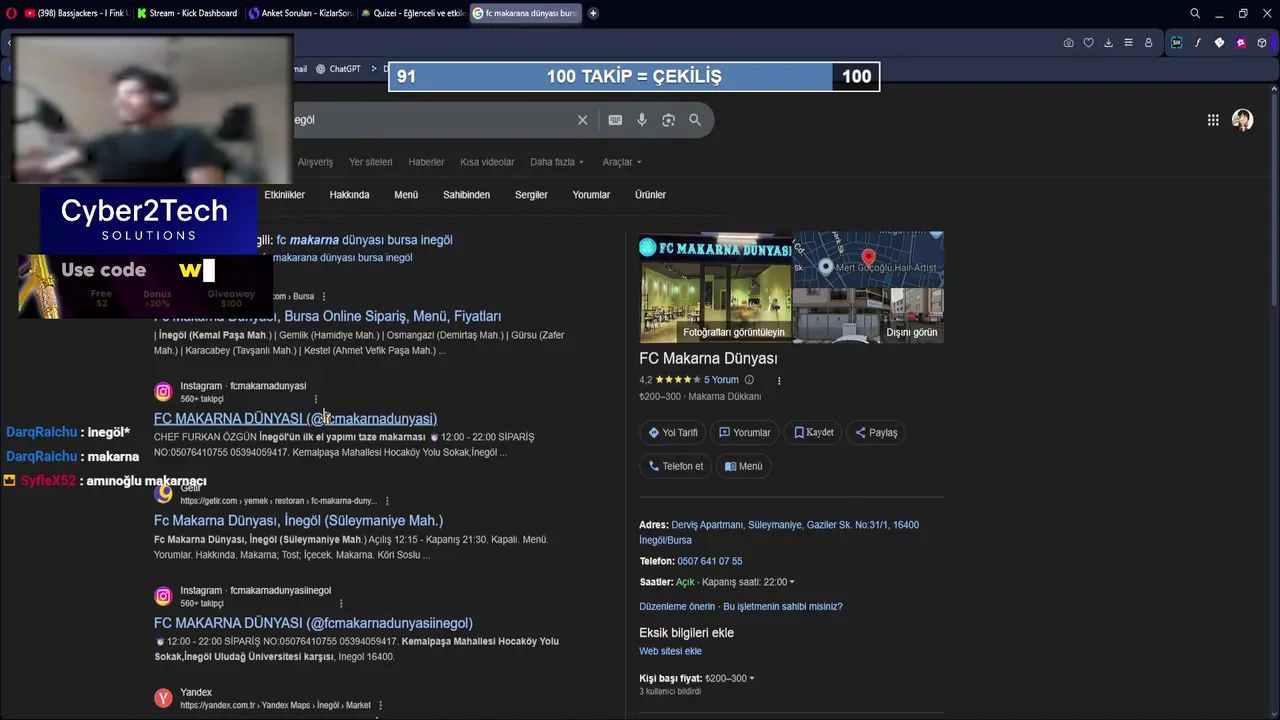
Task: Open Bursa Online Sipariş, Menü, Fiyatları result
Action: tap(328, 316)
